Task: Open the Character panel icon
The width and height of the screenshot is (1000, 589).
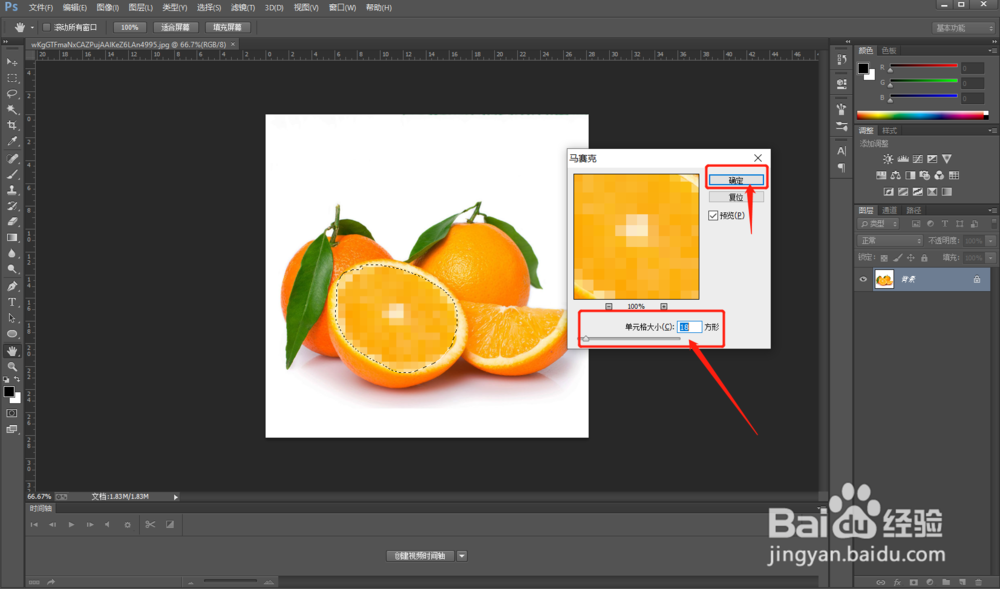Action: click(x=841, y=151)
